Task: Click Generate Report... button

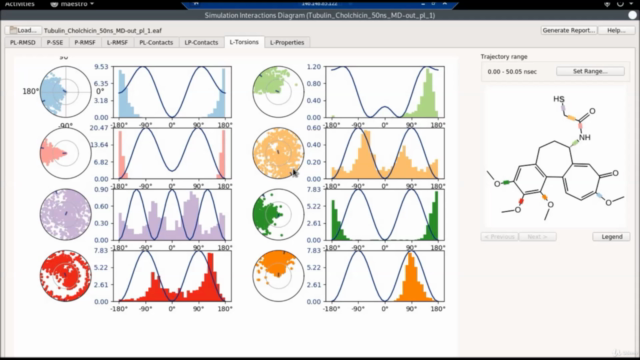Action: (569, 30)
